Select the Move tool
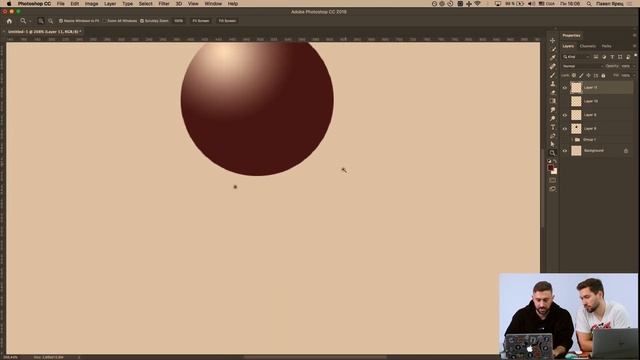 tap(552, 40)
